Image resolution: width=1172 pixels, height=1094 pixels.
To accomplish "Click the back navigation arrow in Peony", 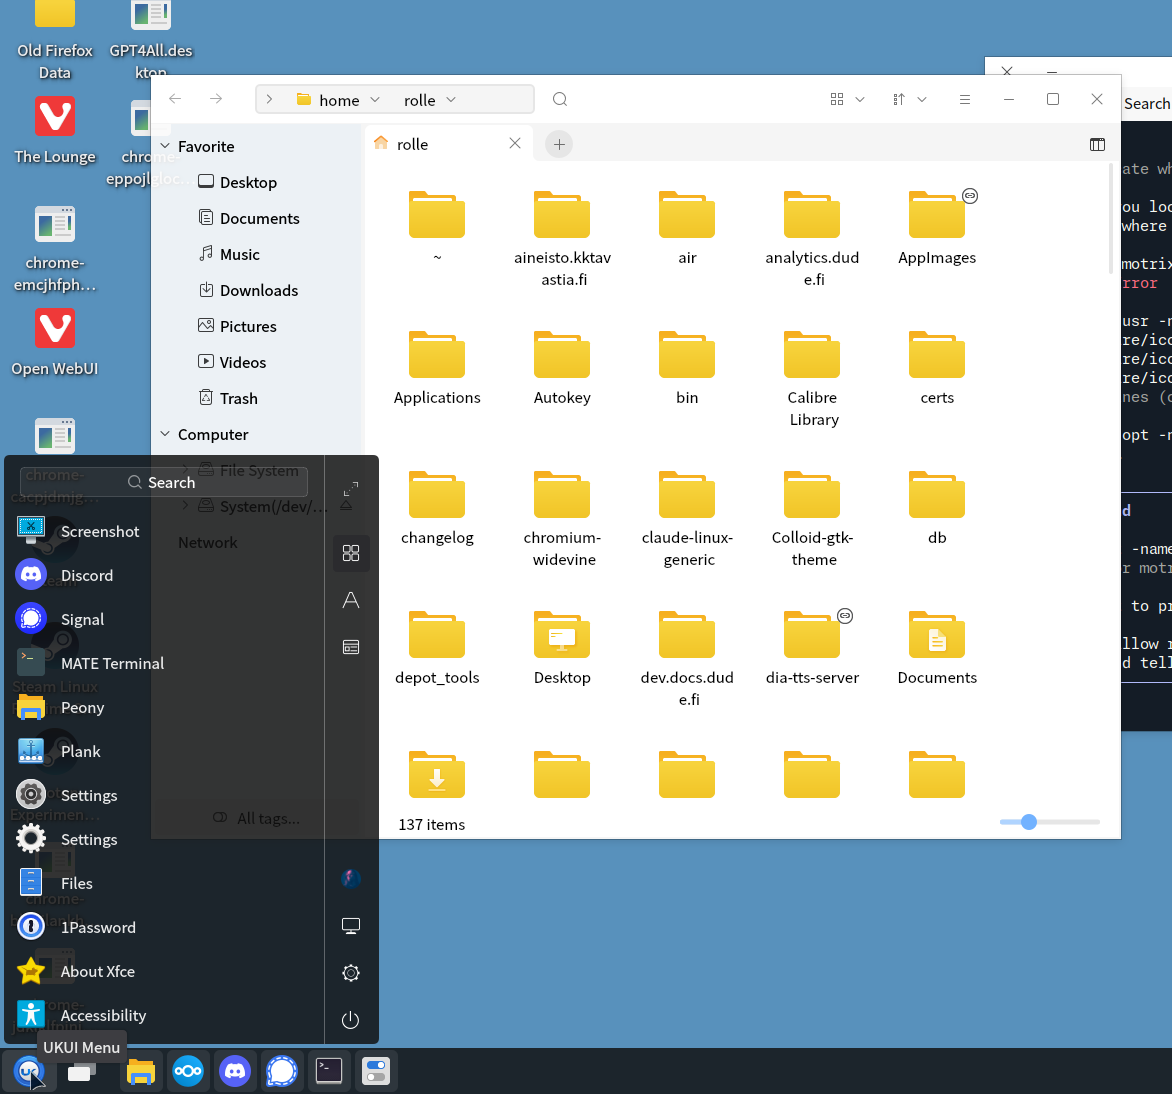I will coord(175,99).
